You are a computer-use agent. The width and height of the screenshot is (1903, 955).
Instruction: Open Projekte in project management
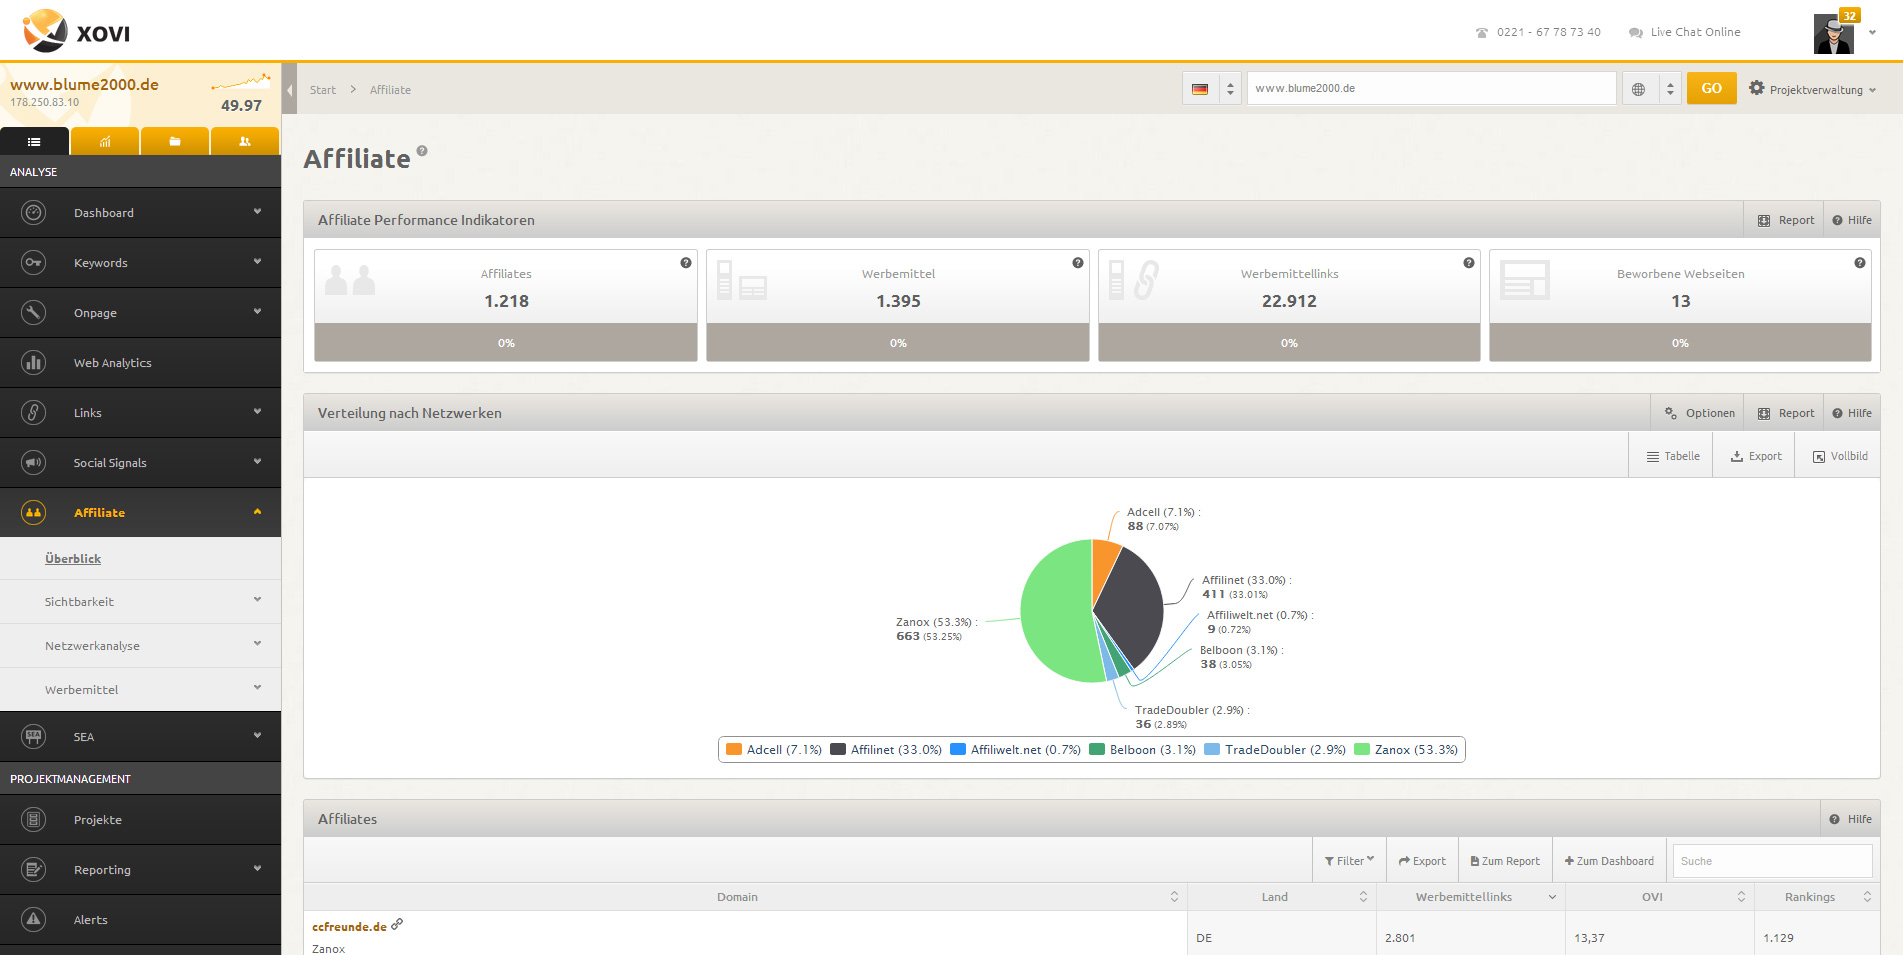[x=140, y=820]
